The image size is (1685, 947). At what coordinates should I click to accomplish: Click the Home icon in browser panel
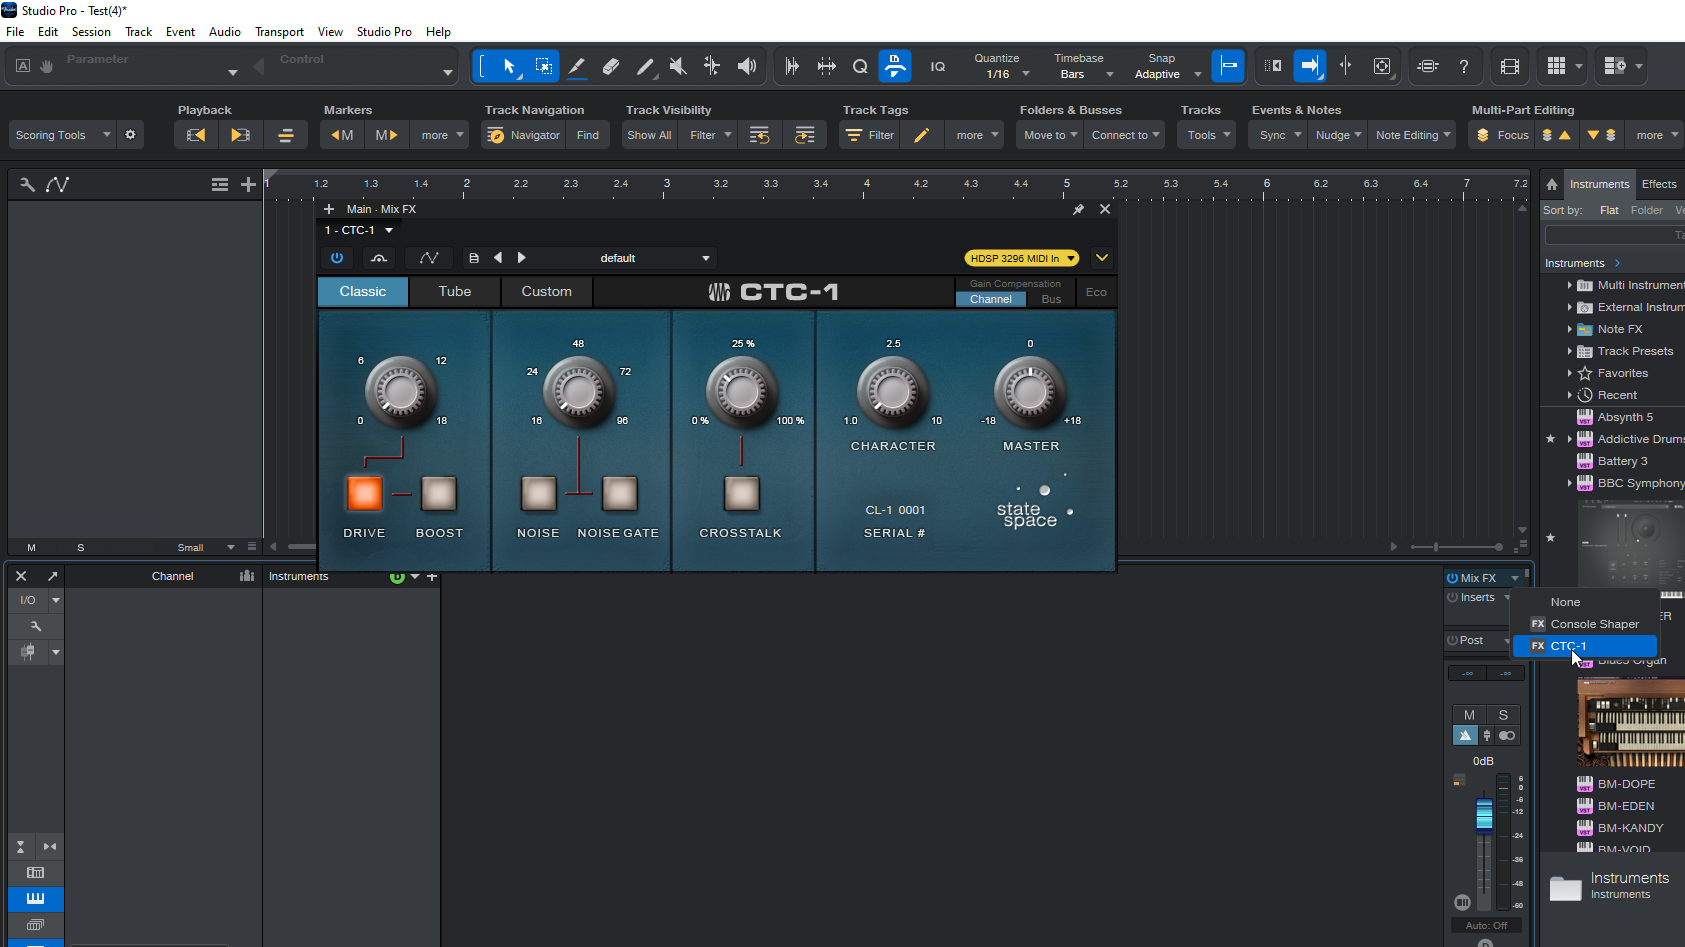coord(1552,184)
